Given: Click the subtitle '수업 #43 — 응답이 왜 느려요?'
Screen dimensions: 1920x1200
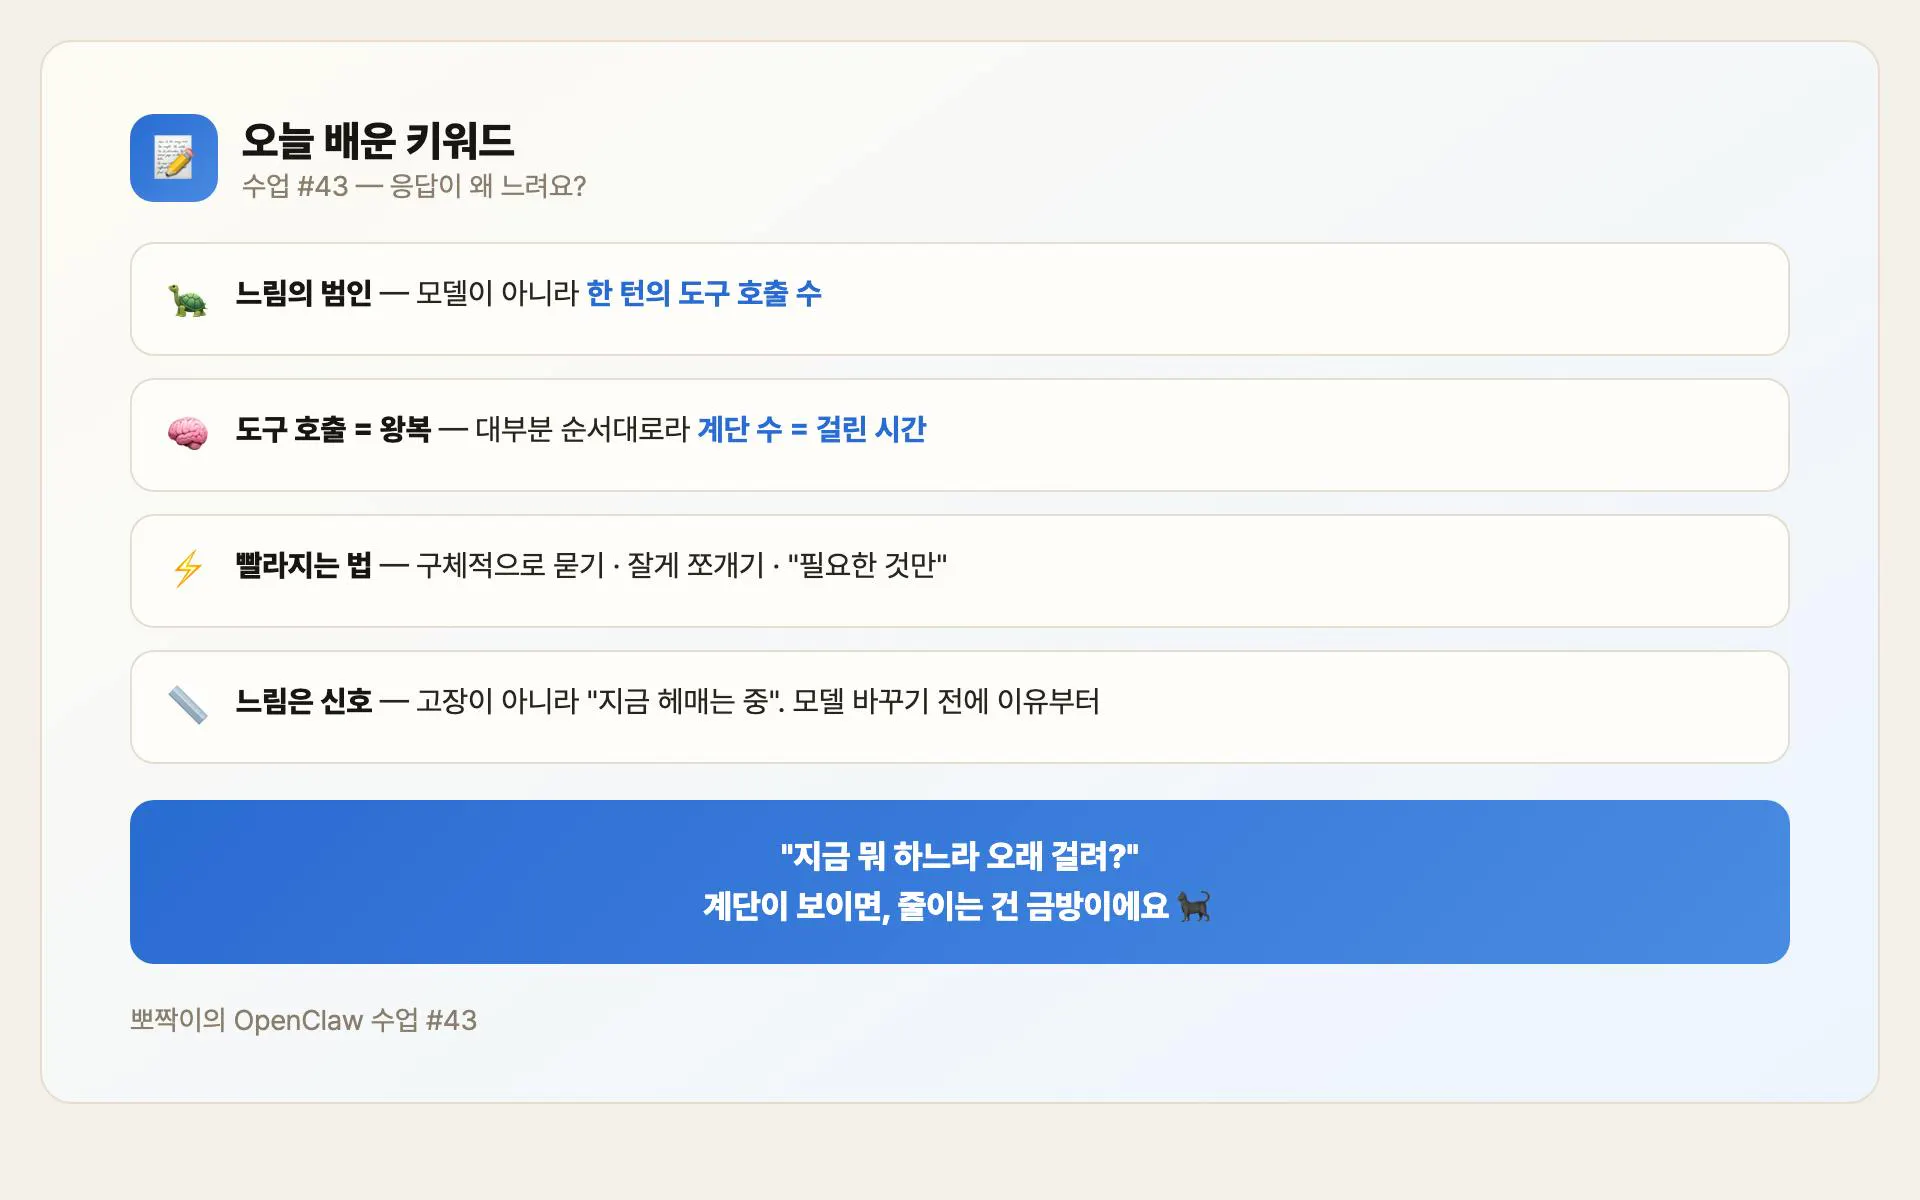Looking at the screenshot, I should point(414,186).
